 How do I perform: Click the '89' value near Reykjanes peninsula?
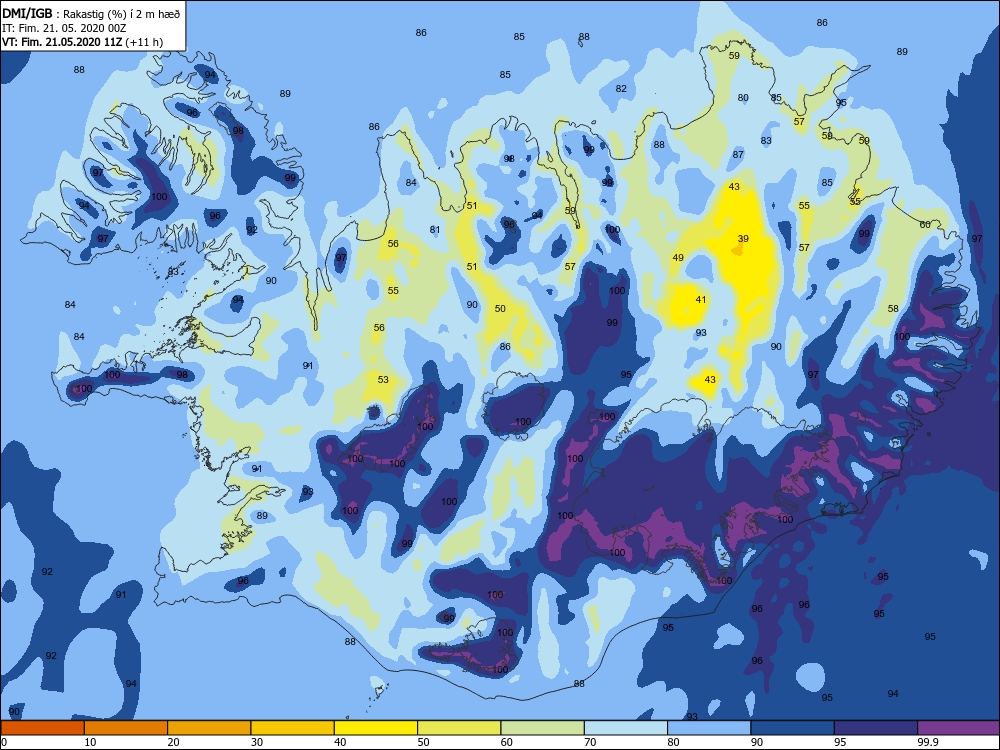tap(262, 515)
